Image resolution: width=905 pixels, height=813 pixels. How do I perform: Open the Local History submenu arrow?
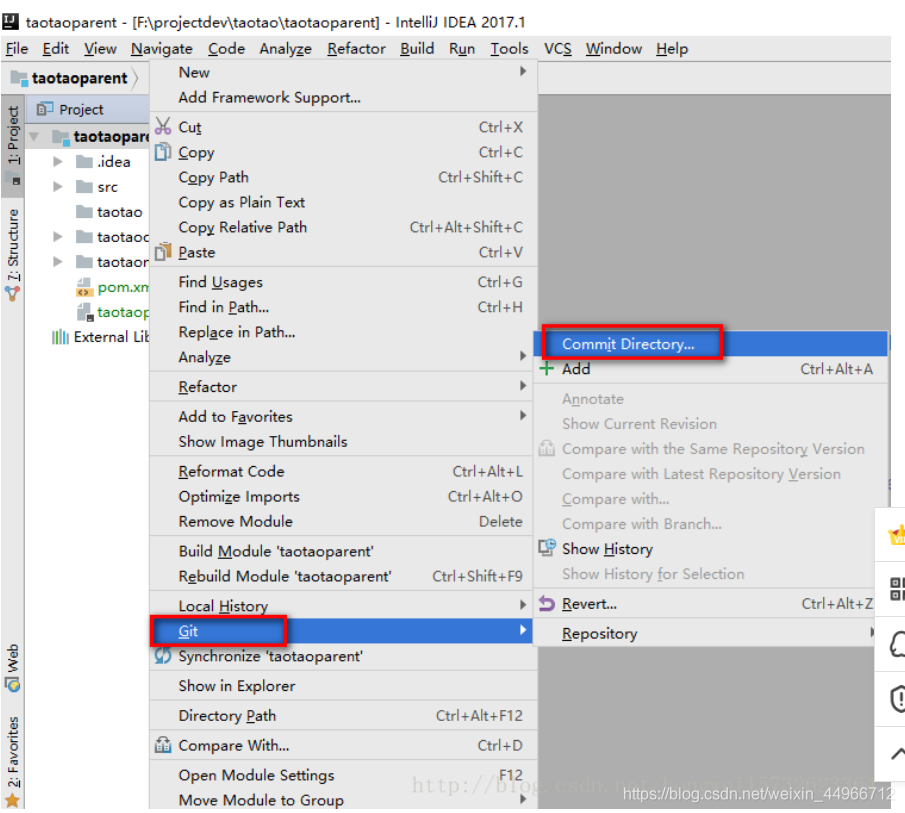[x=522, y=605]
